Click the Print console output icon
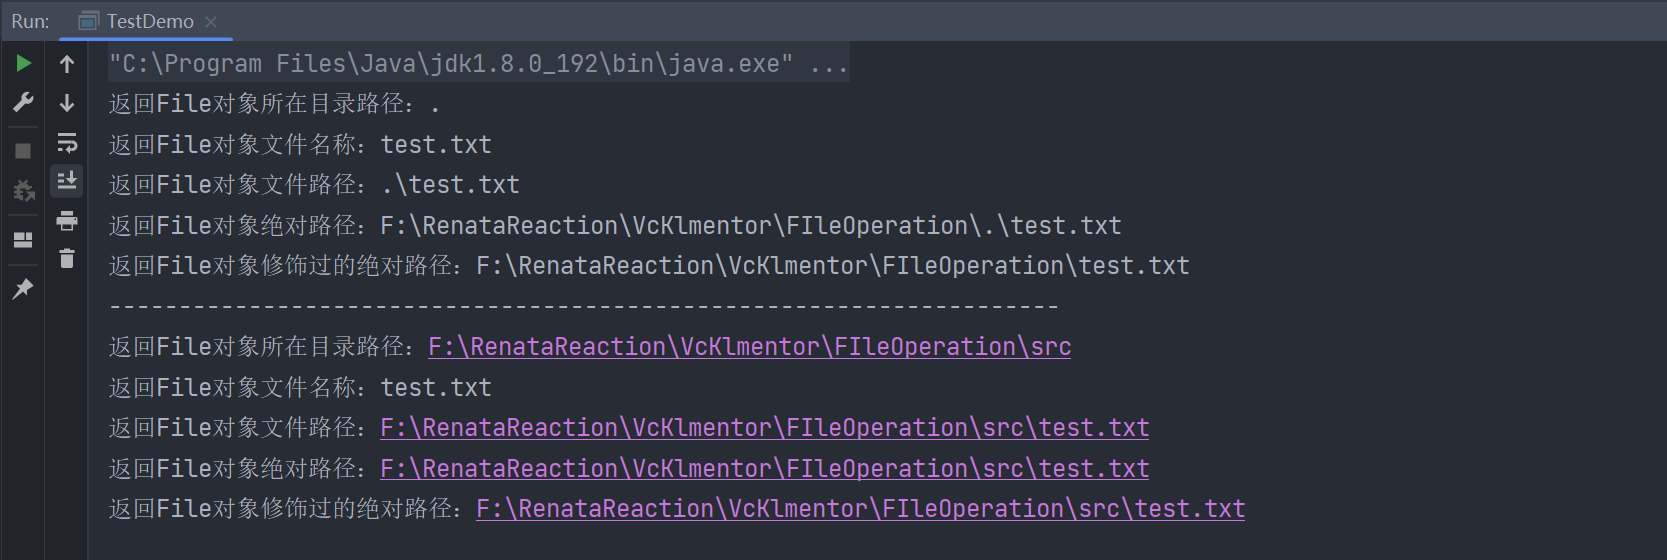 67,220
